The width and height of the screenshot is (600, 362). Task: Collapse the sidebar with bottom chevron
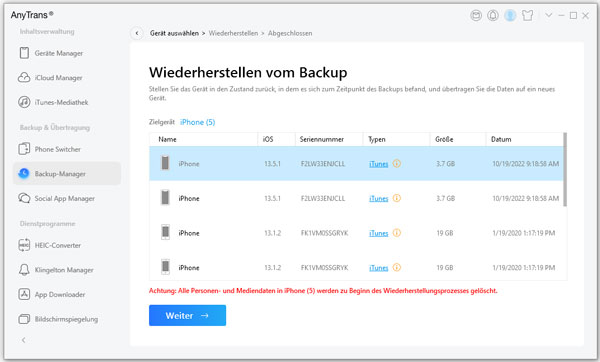24,340
